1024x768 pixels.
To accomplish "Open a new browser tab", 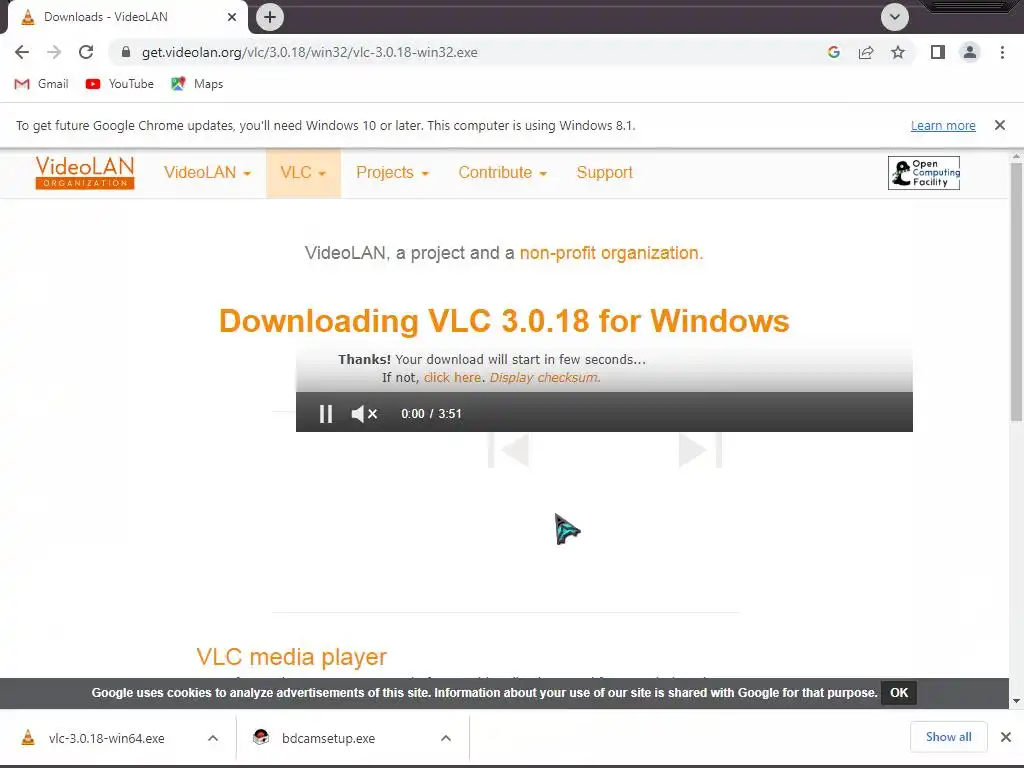I will [270, 17].
